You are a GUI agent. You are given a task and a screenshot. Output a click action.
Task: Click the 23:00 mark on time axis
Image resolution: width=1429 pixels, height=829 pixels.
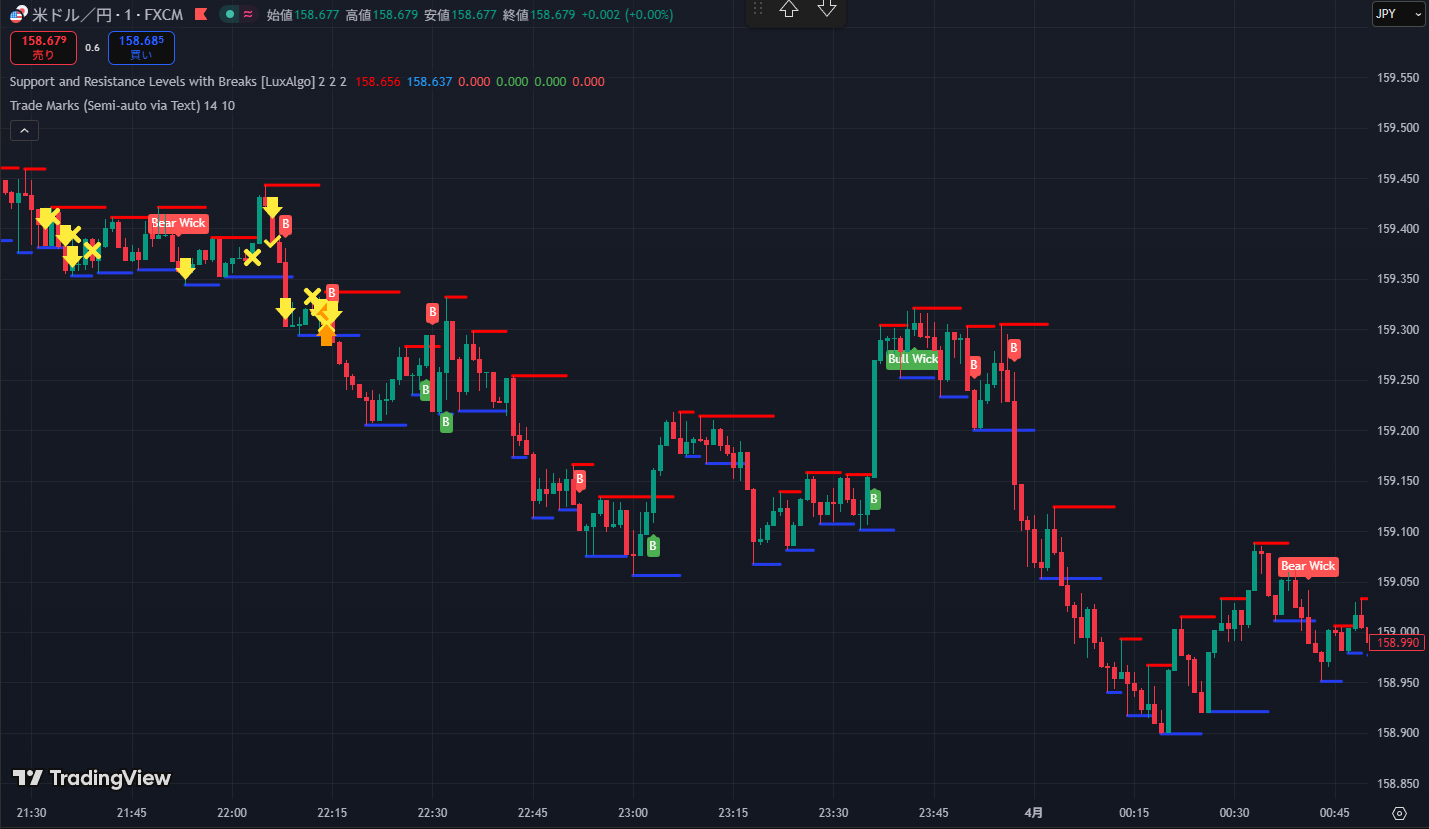633,813
